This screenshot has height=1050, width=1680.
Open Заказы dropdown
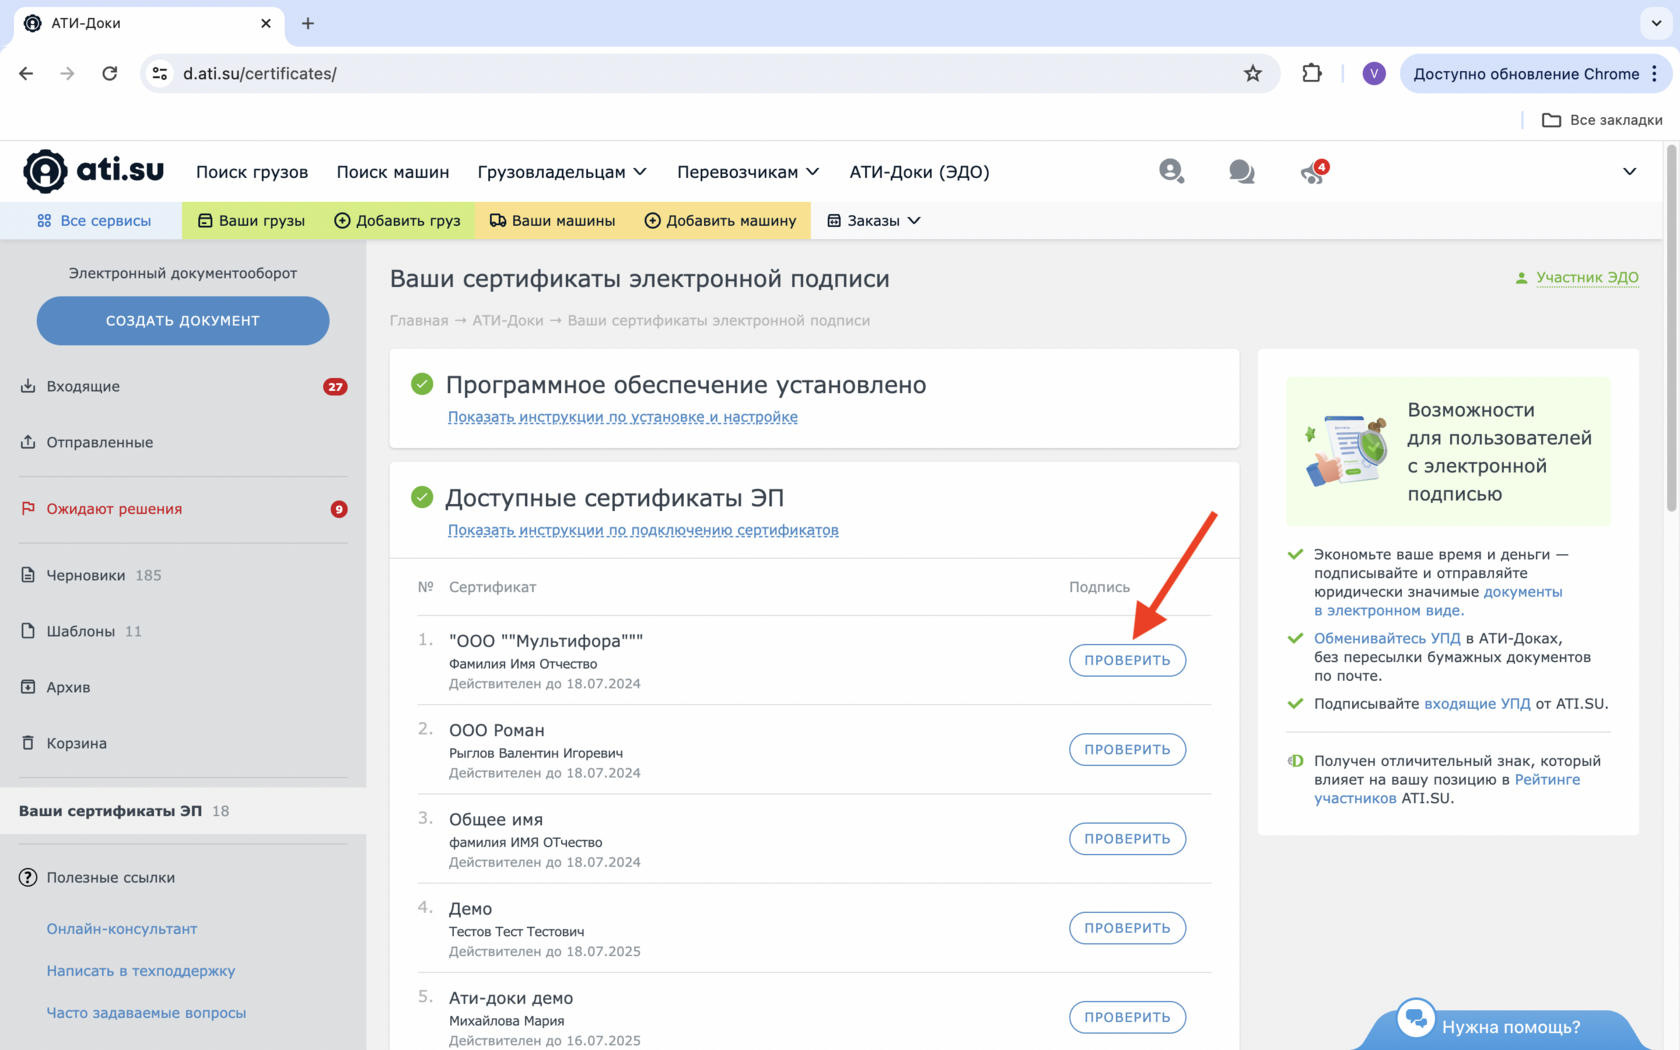pos(874,220)
